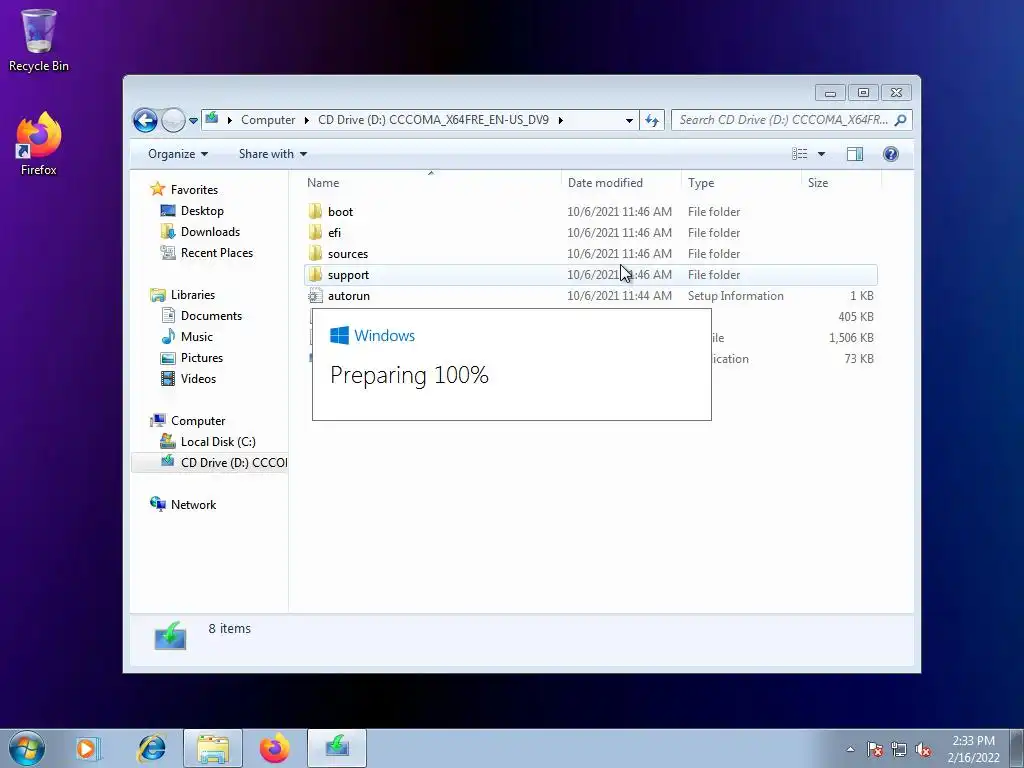The height and width of the screenshot is (768, 1024).
Task: Open the Windows Start button
Action: click(x=27, y=748)
